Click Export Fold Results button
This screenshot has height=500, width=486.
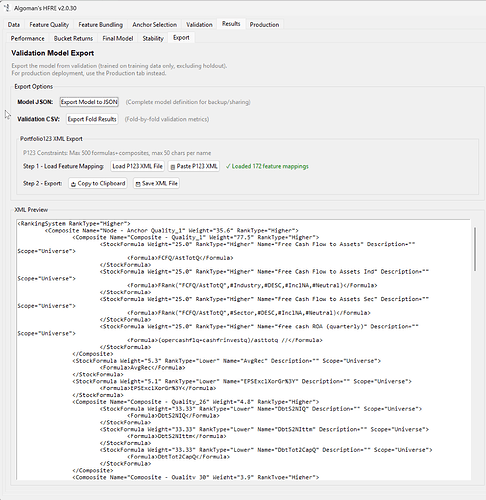[92, 119]
